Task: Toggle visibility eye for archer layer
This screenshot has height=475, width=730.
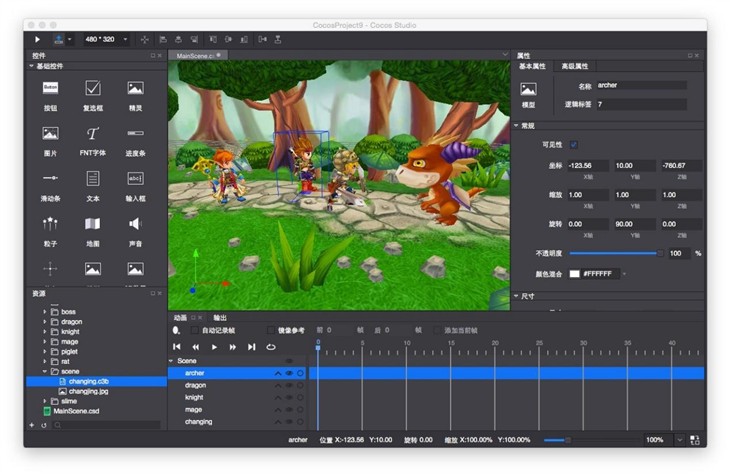Action: (x=289, y=373)
